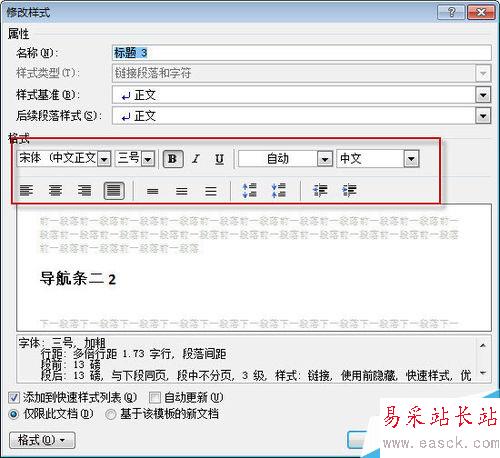Image resolution: width=500 pixels, height=458 pixels.
Task: Expand the 后续段落样式 dropdown
Action: [483, 116]
